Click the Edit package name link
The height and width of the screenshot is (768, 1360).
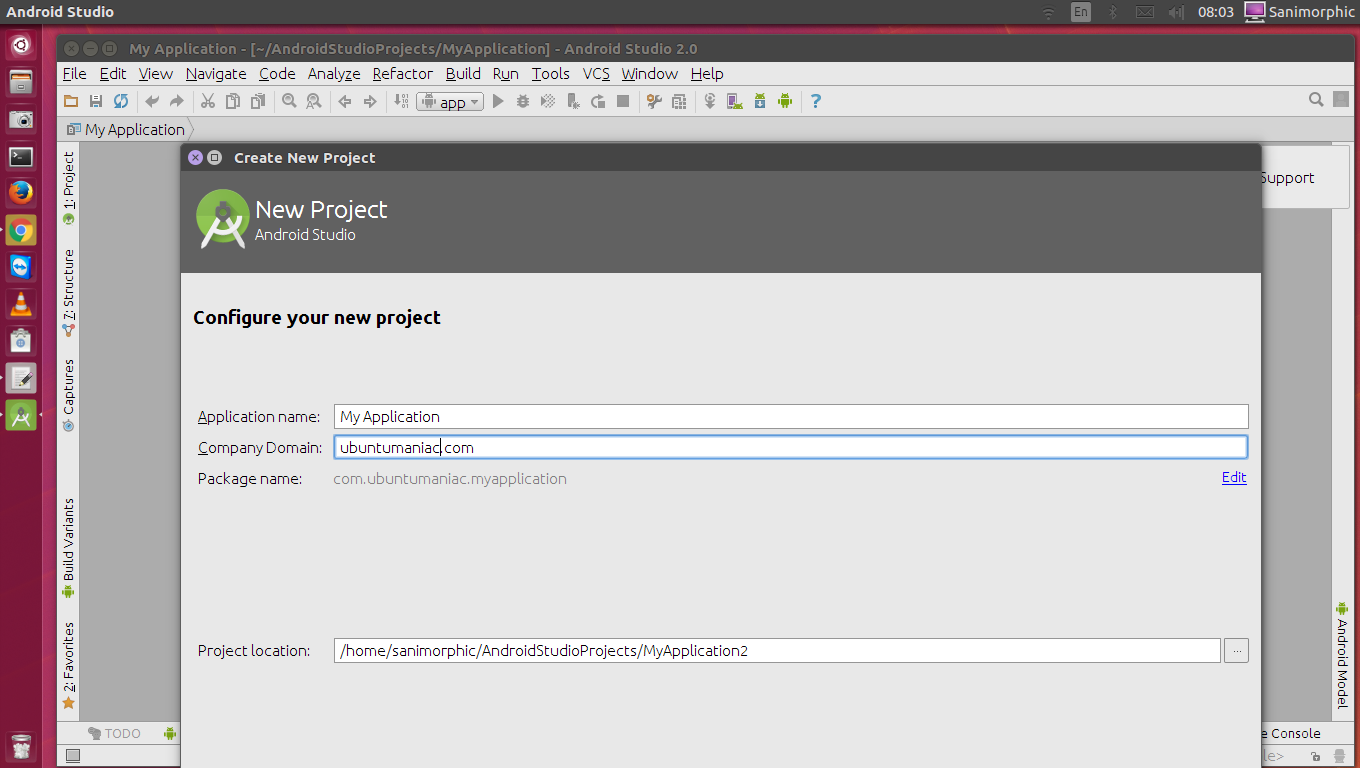tap(1234, 478)
